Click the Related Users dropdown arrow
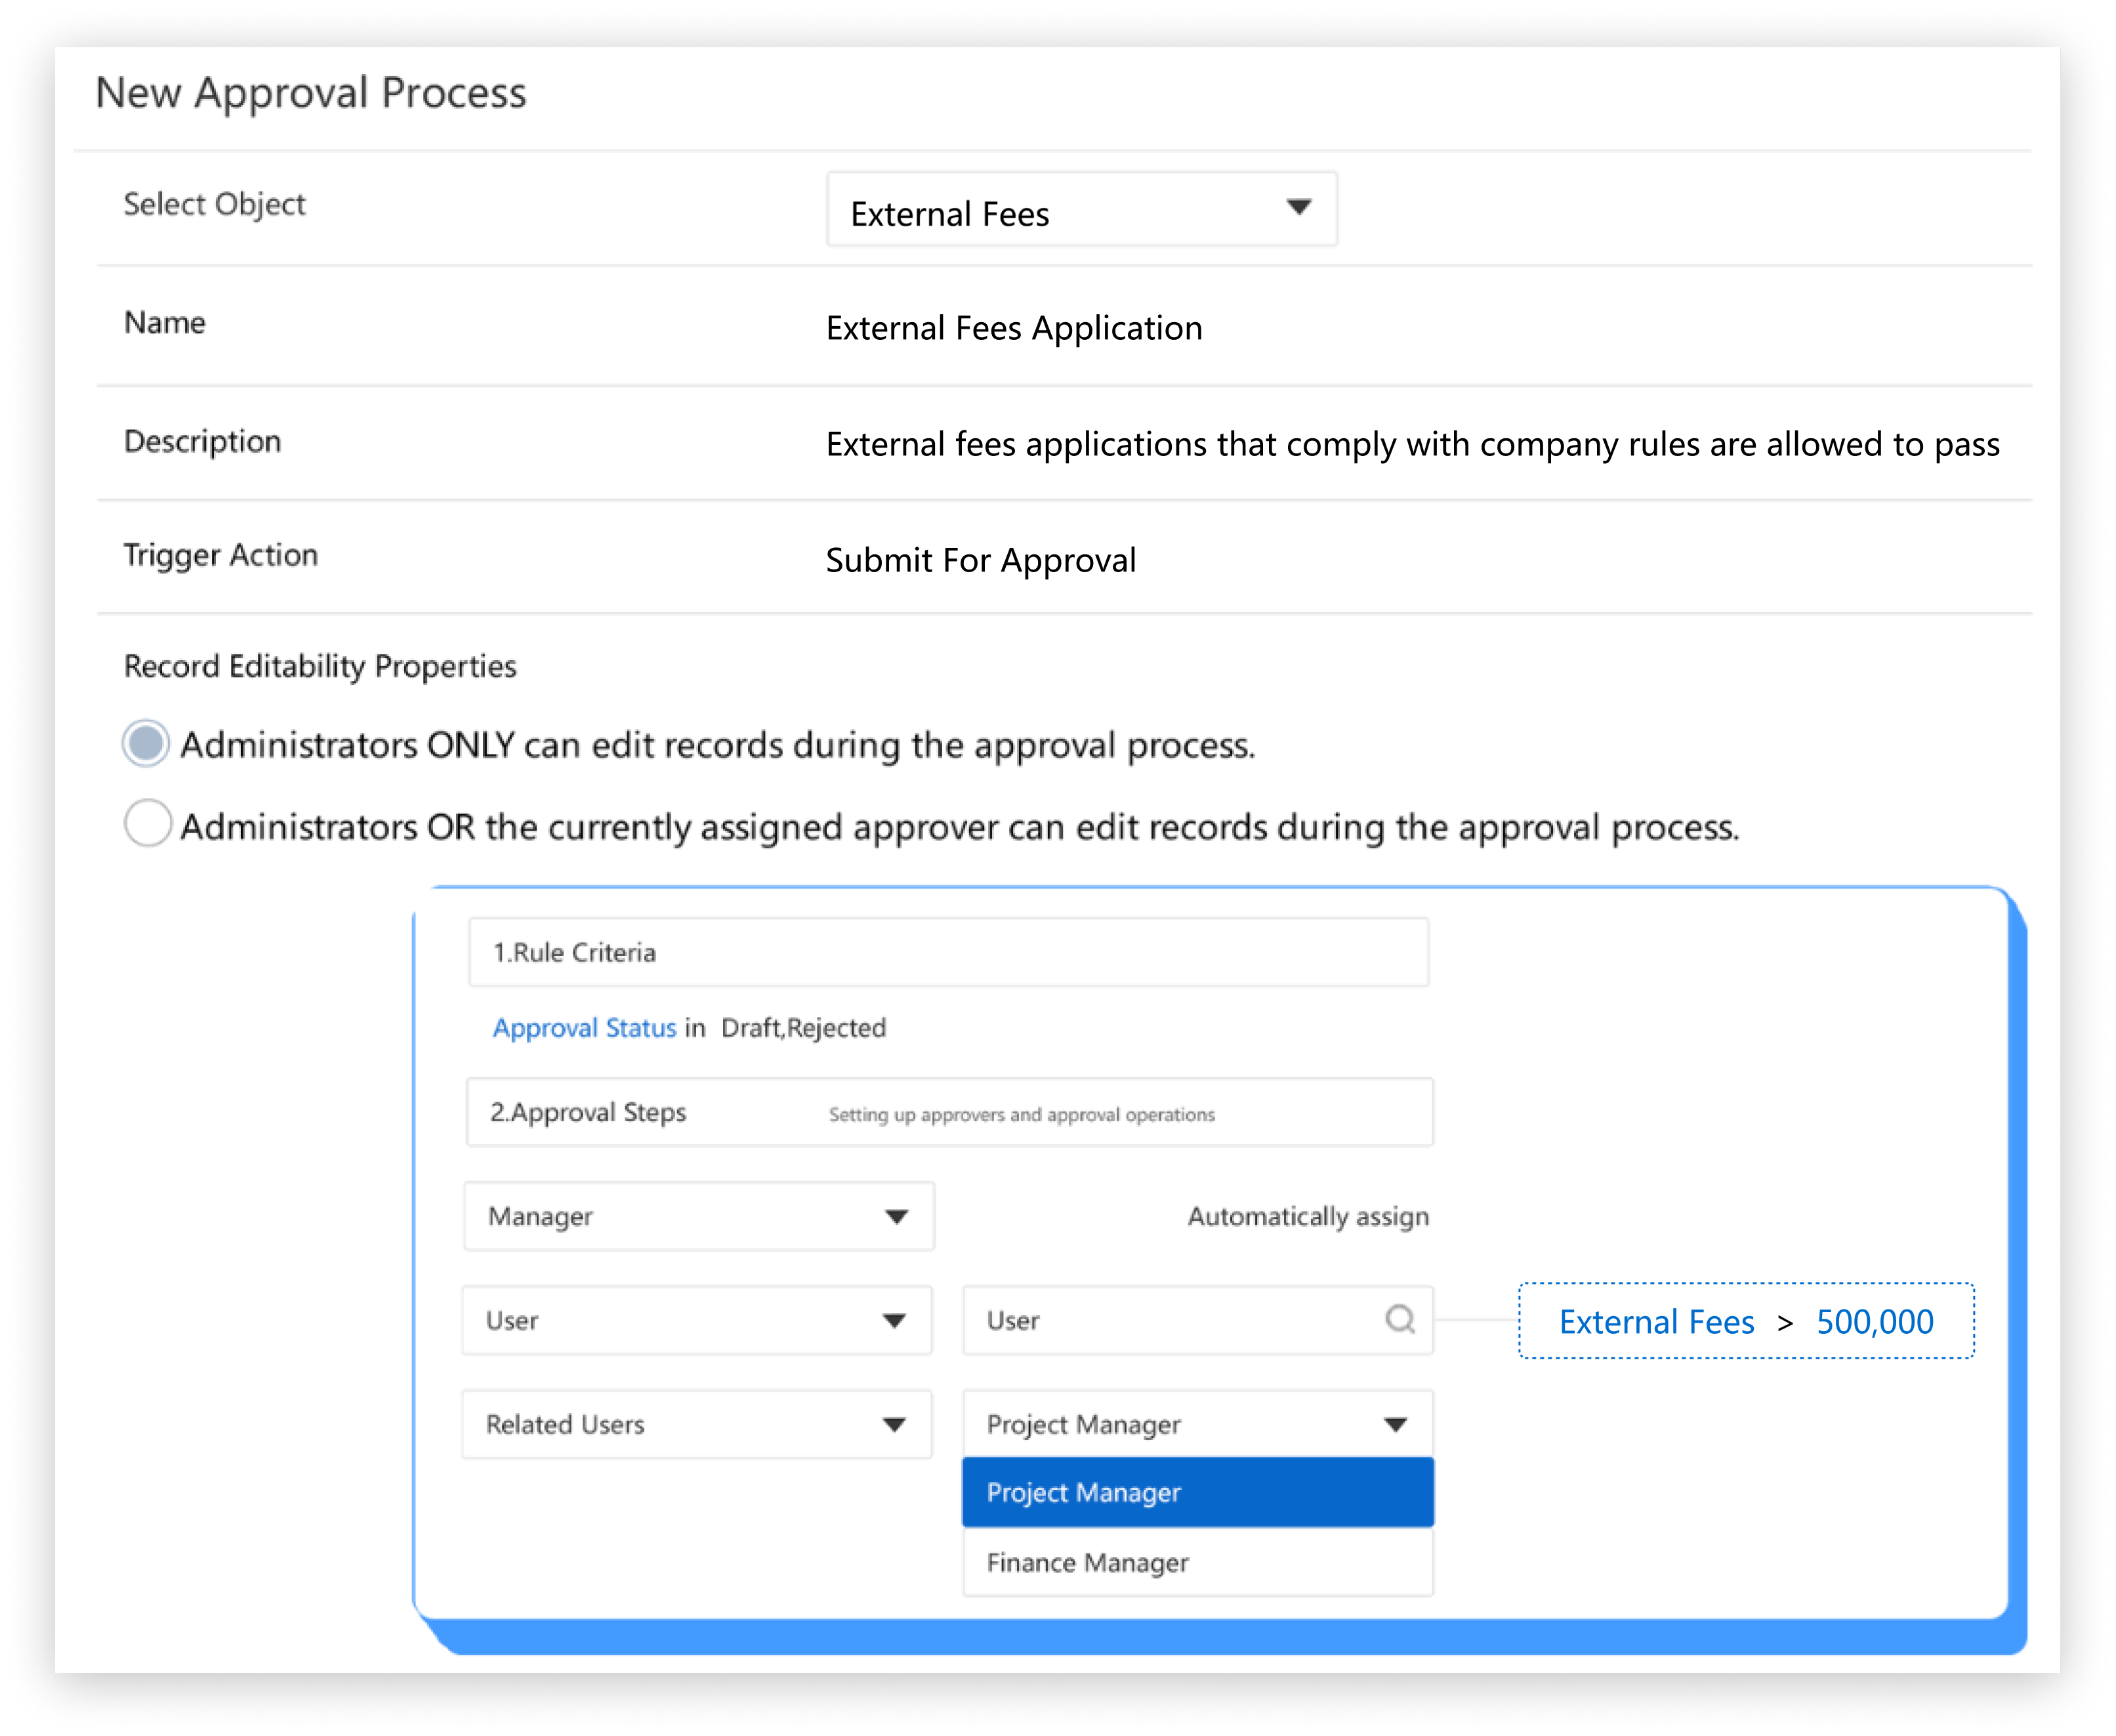Image resolution: width=2116 pixels, height=1736 pixels. click(x=894, y=1424)
